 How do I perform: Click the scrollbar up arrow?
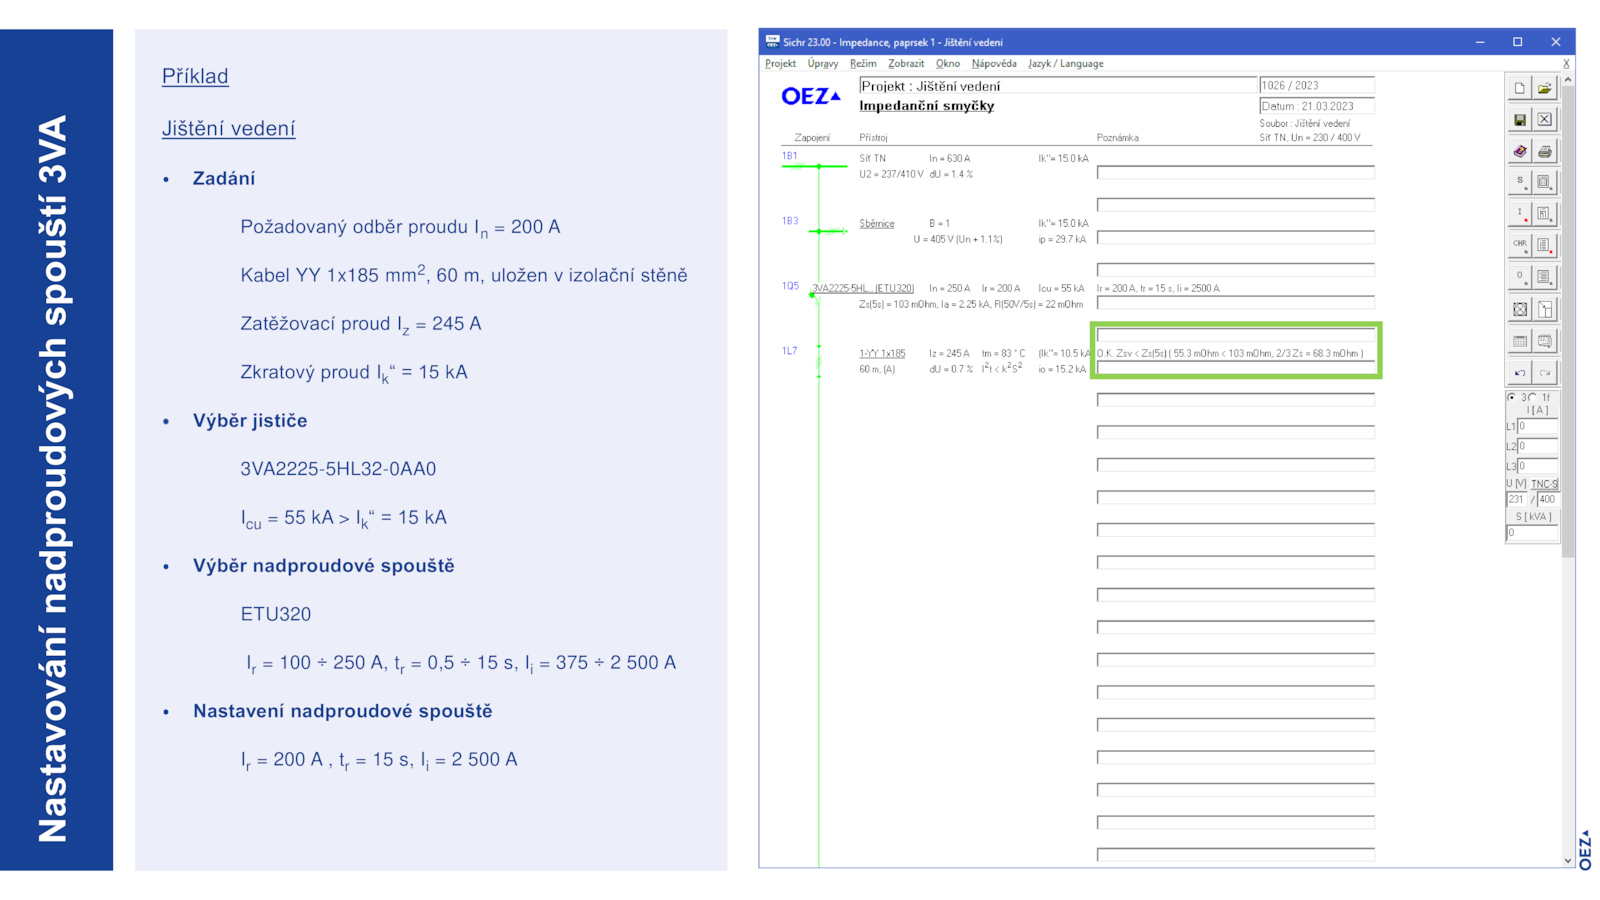pyautogui.click(x=1567, y=79)
